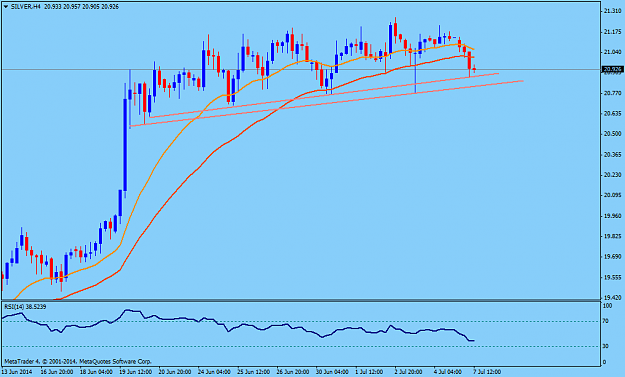Click the 16 Jun 20:00 time label
This screenshot has height=377, width=625.
point(57,372)
